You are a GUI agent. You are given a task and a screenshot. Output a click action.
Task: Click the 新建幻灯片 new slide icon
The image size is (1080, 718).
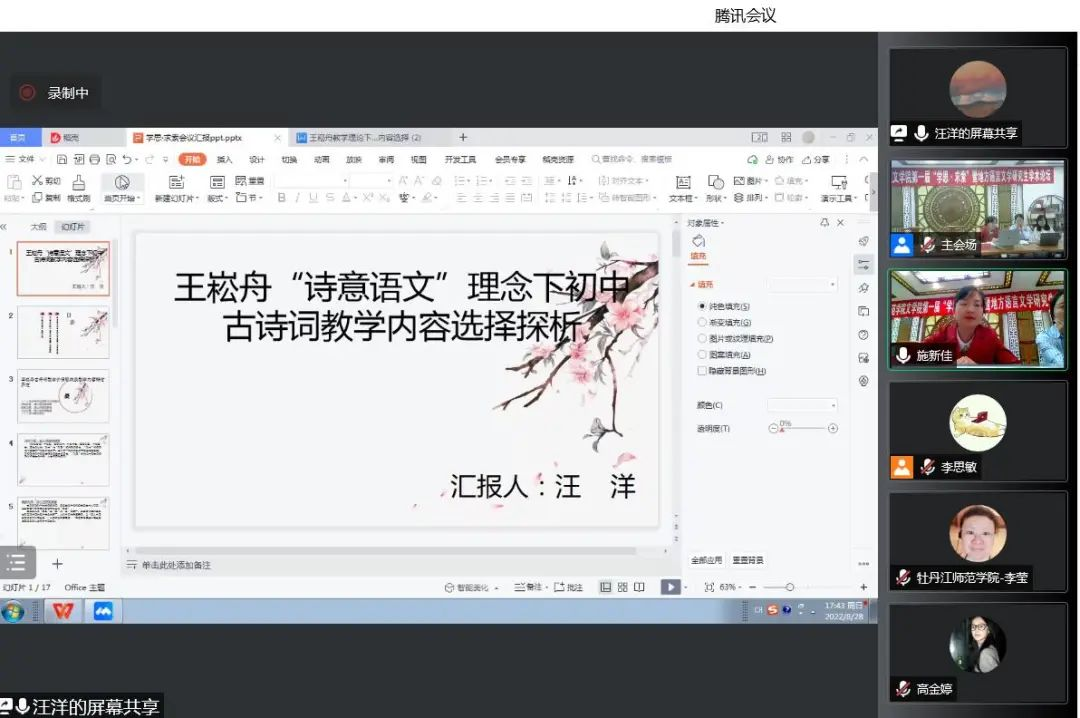click(176, 182)
